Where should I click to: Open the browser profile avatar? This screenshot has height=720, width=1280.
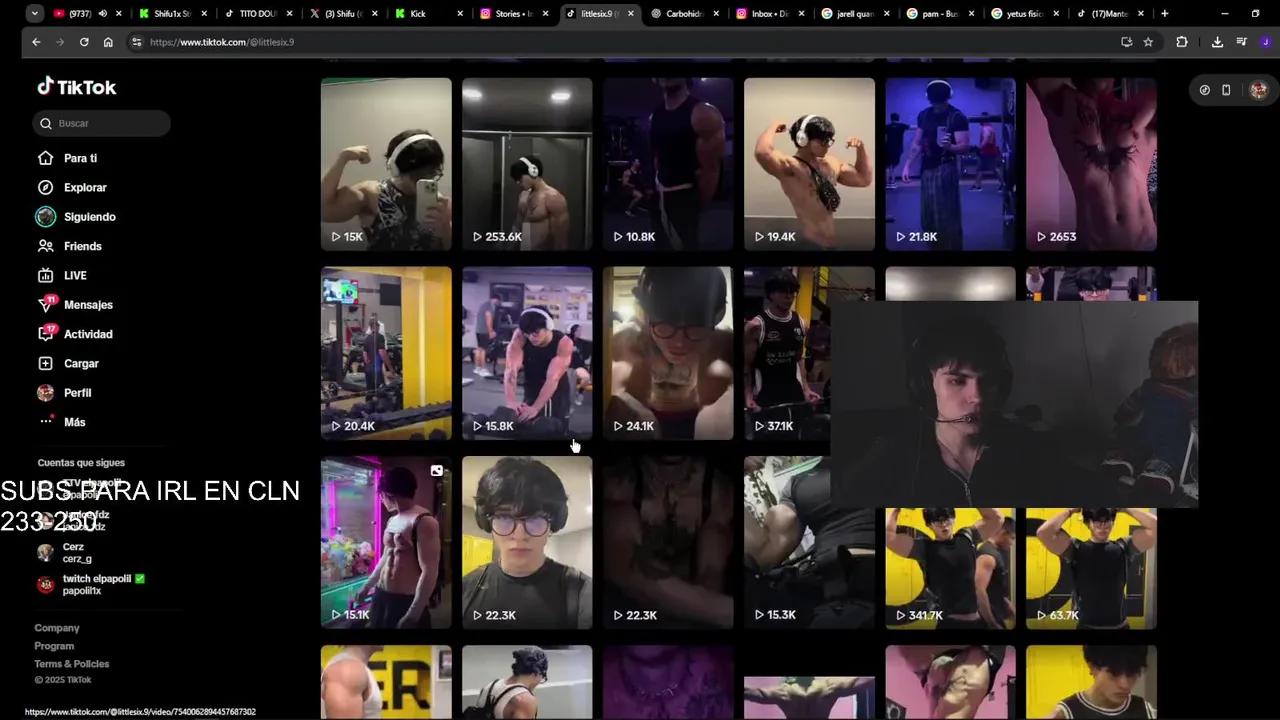pyautogui.click(x=1265, y=42)
